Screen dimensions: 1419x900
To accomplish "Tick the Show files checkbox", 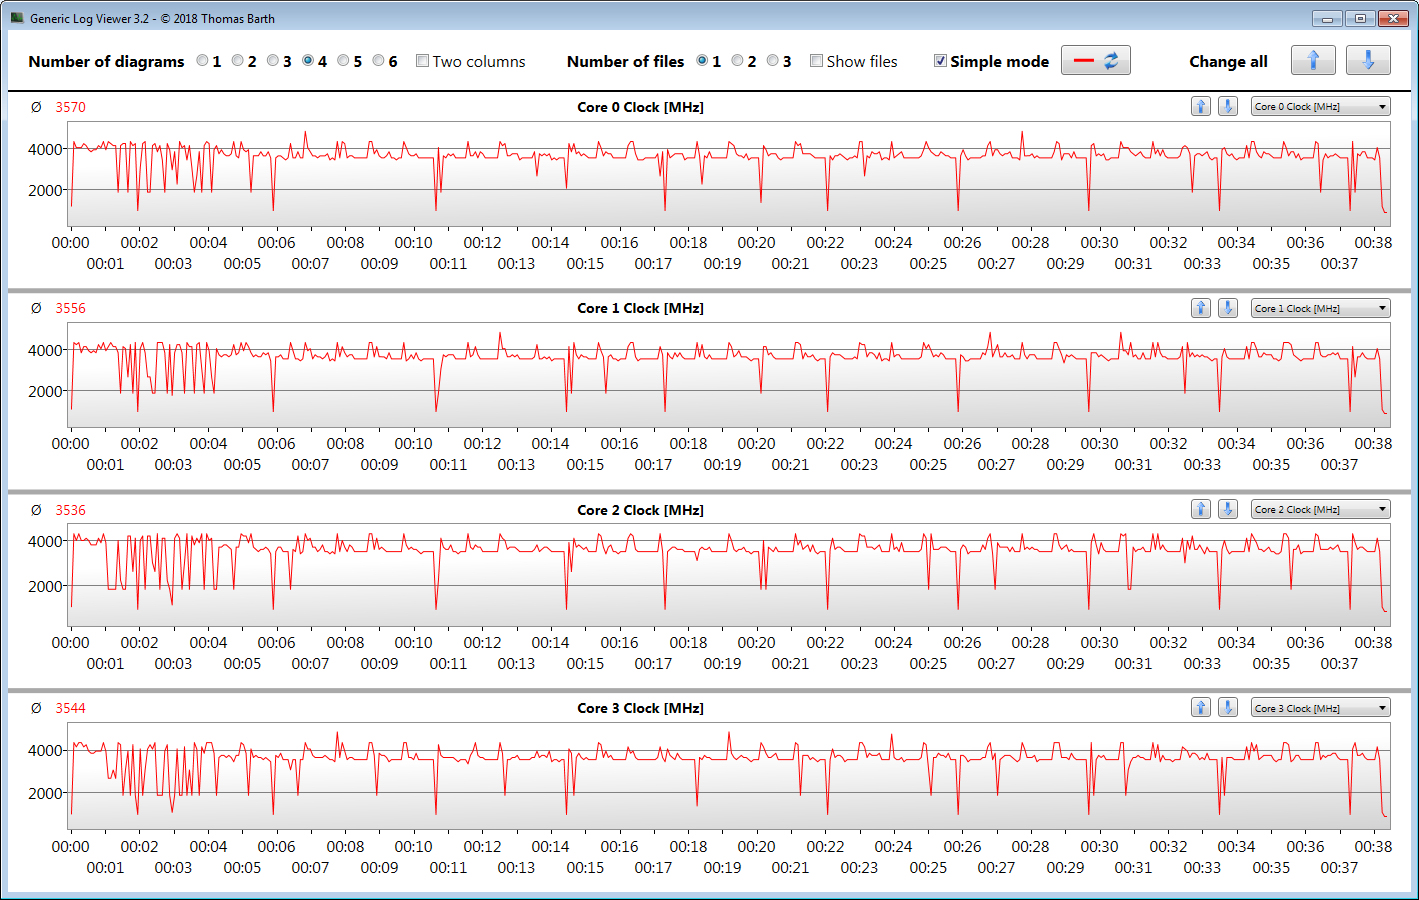I will [x=816, y=61].
